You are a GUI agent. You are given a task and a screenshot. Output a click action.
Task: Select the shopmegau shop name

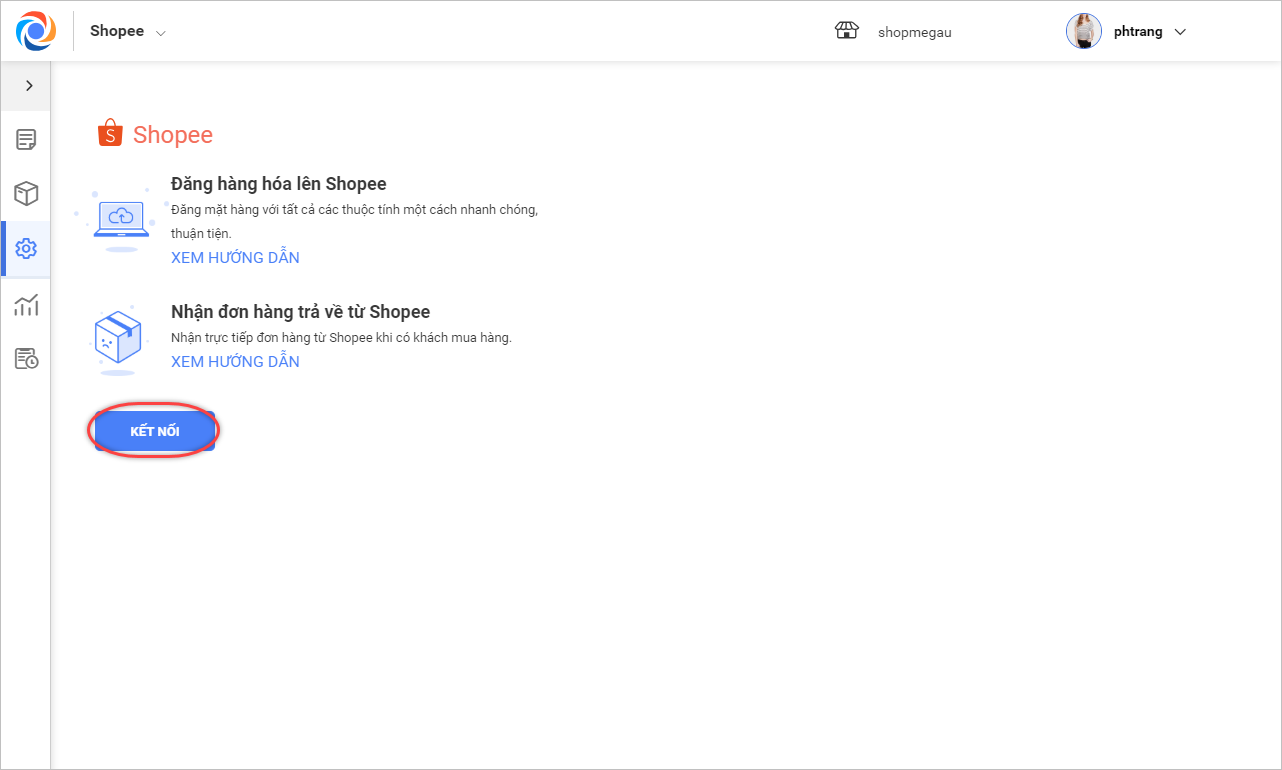pos(914,32)
